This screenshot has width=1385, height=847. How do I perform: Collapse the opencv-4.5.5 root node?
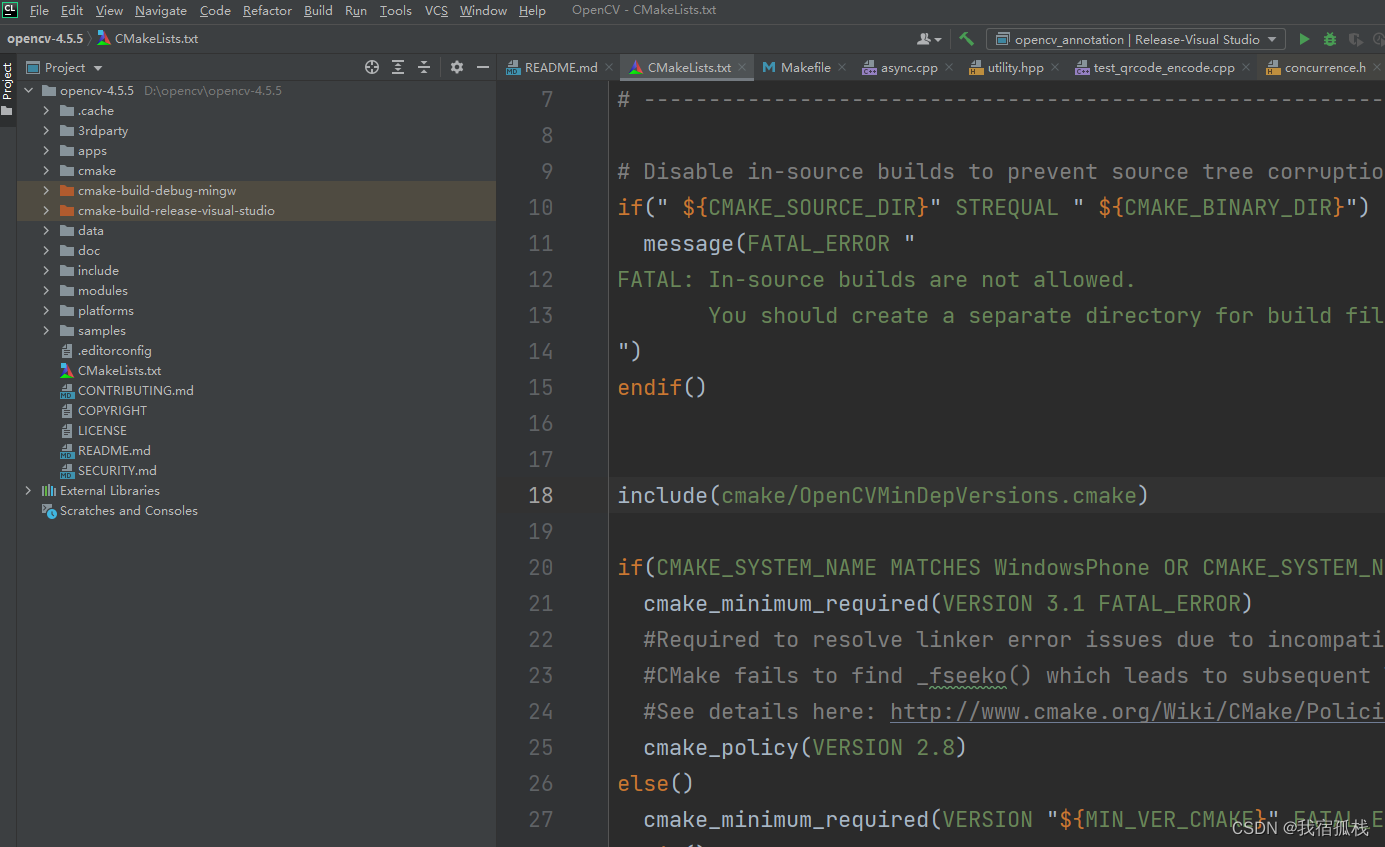point(28,91)
